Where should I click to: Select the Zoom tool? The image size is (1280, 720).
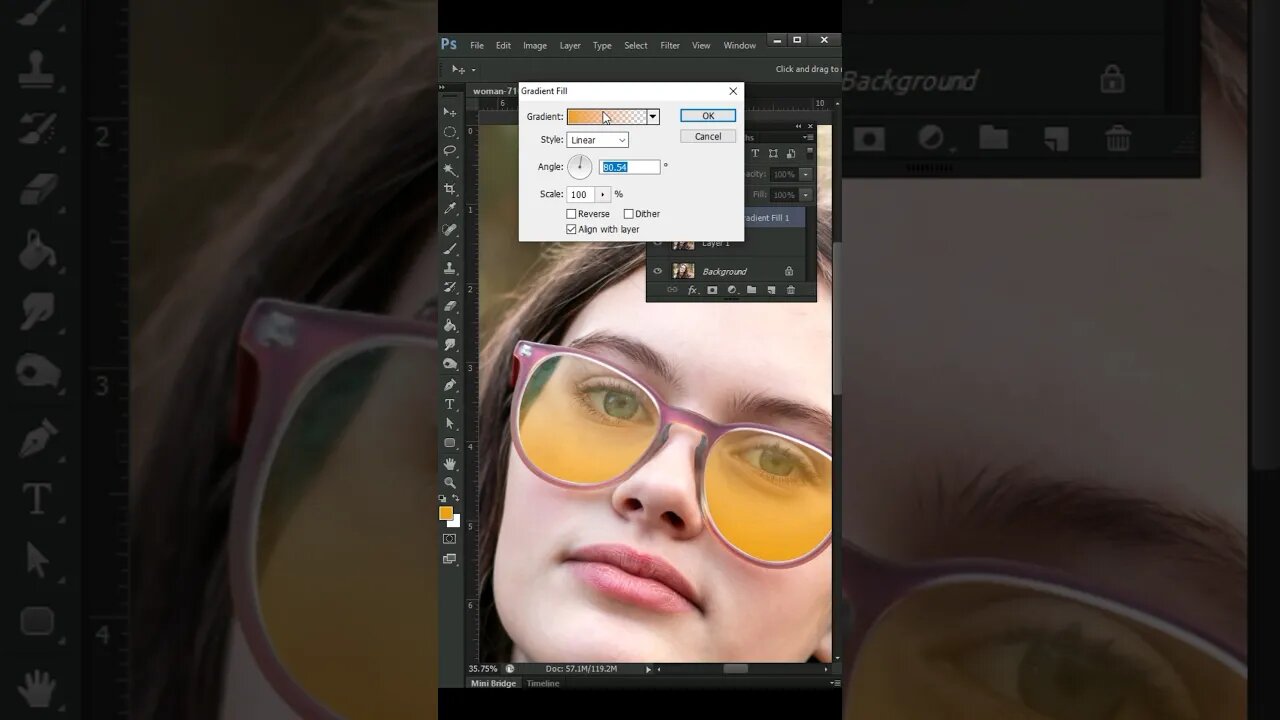click(450, 482)
